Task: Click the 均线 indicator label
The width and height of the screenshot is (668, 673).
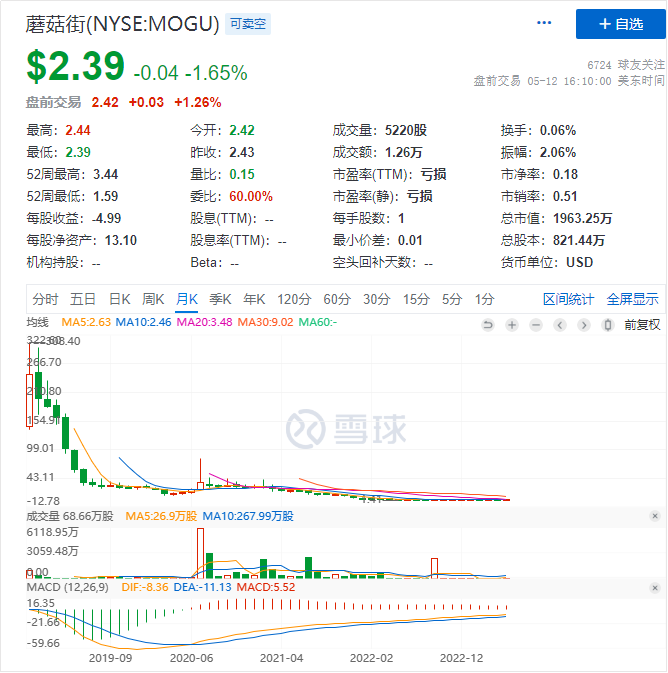Action: (x=38, y=322)
